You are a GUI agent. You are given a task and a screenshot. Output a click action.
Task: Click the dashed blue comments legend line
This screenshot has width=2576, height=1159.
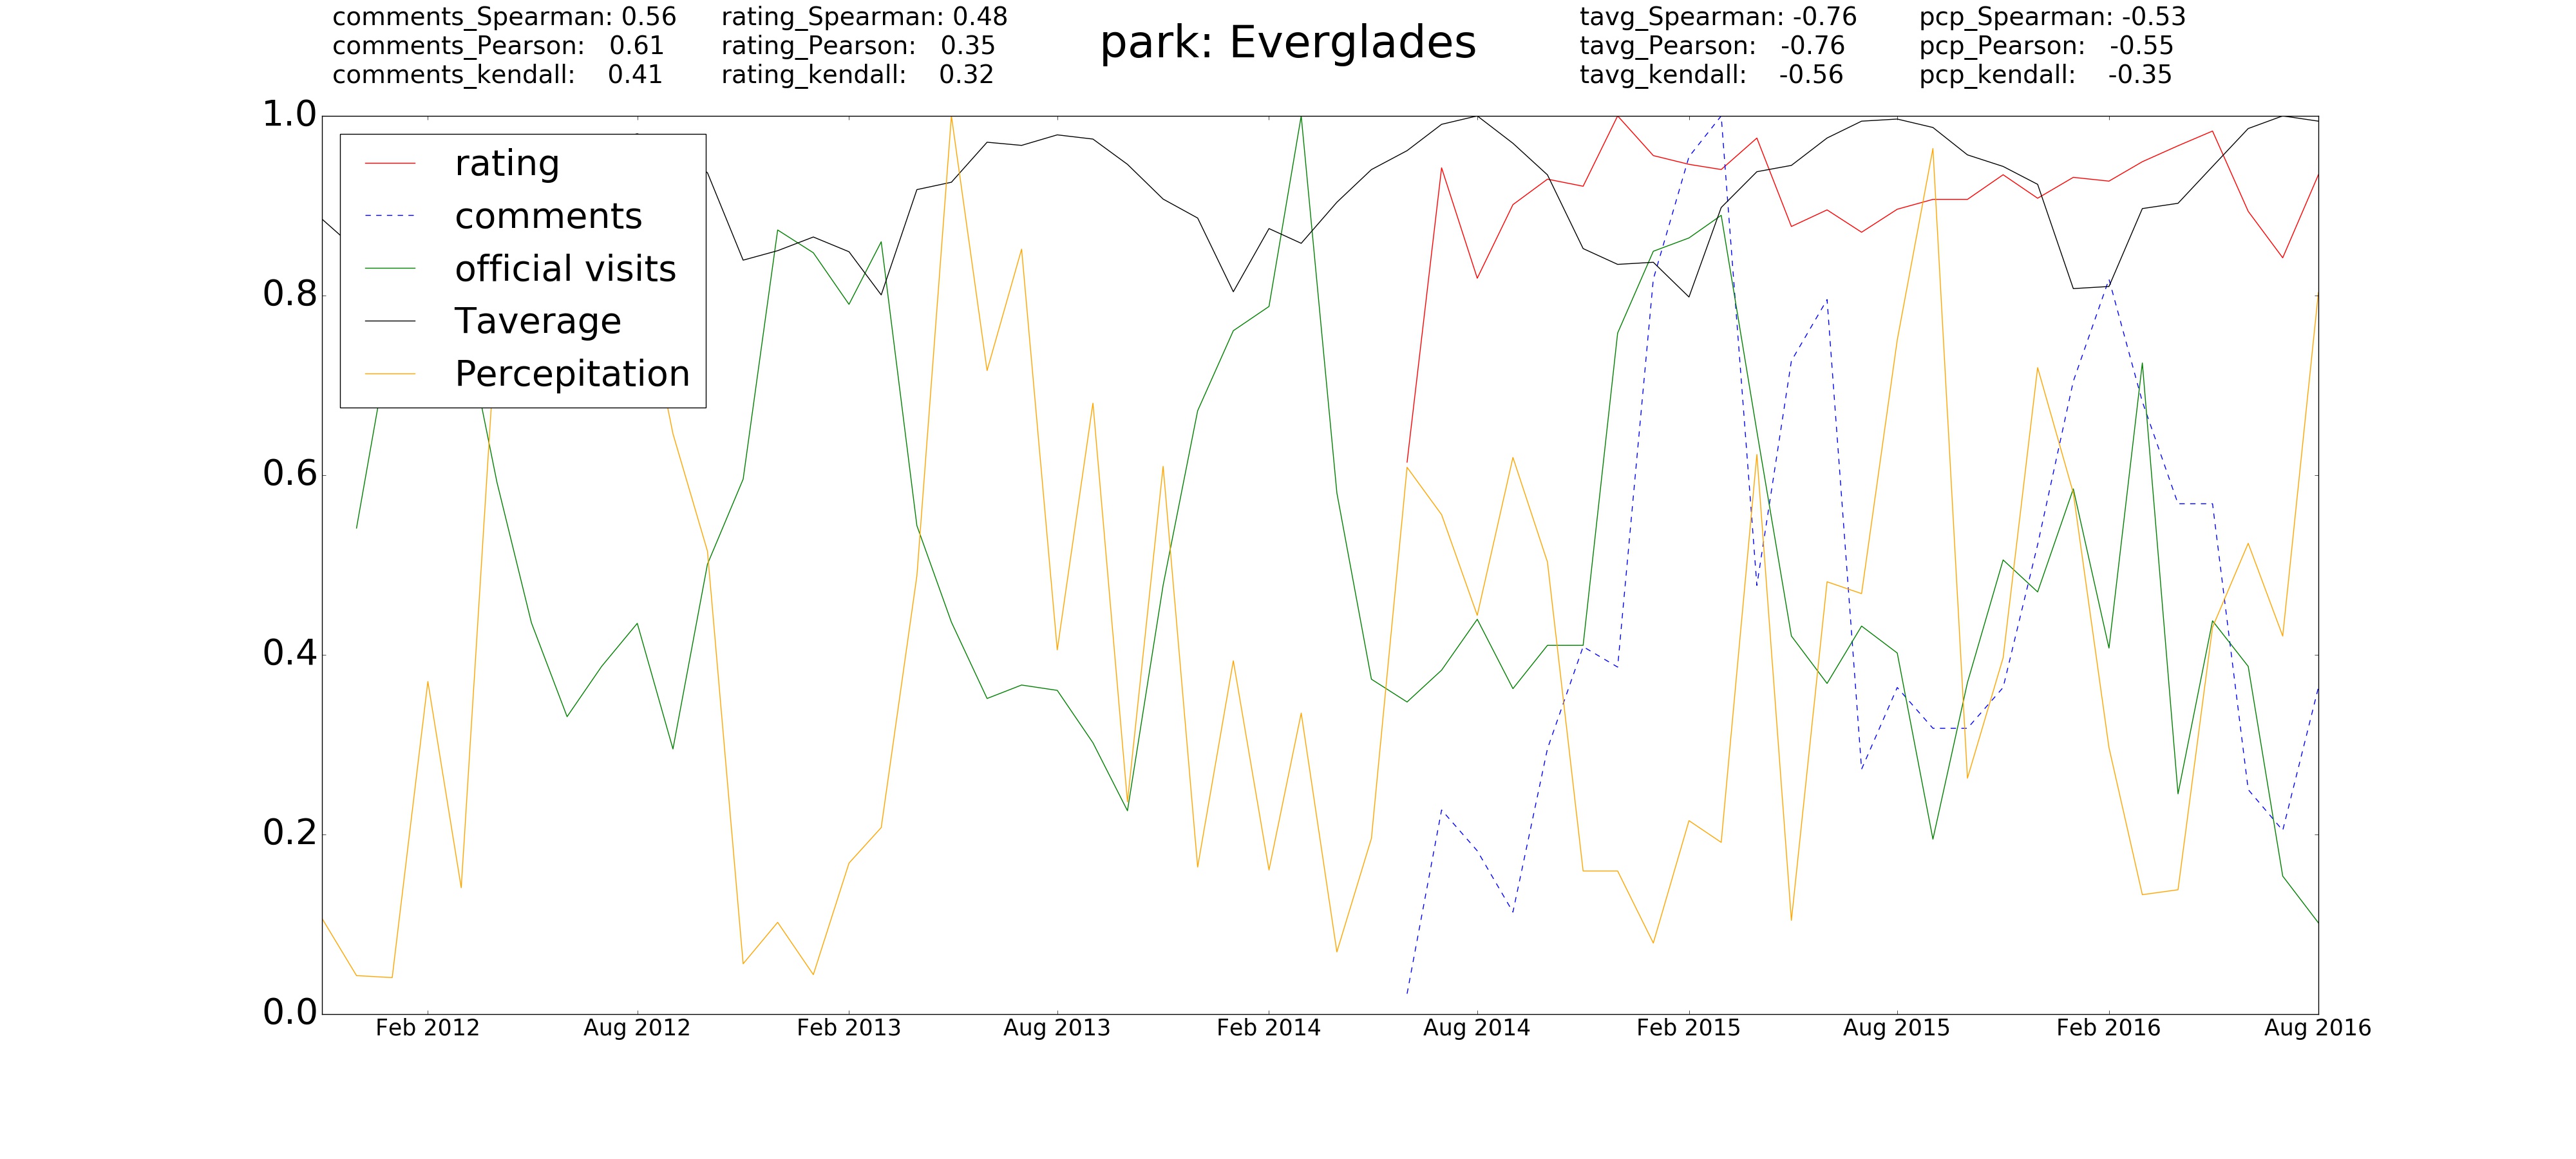[390, 216]
